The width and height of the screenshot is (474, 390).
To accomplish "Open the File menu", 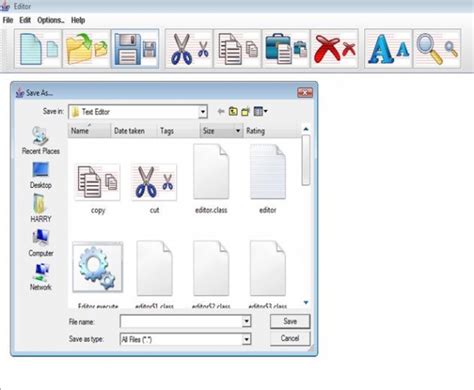I will [x=8, y=20].
